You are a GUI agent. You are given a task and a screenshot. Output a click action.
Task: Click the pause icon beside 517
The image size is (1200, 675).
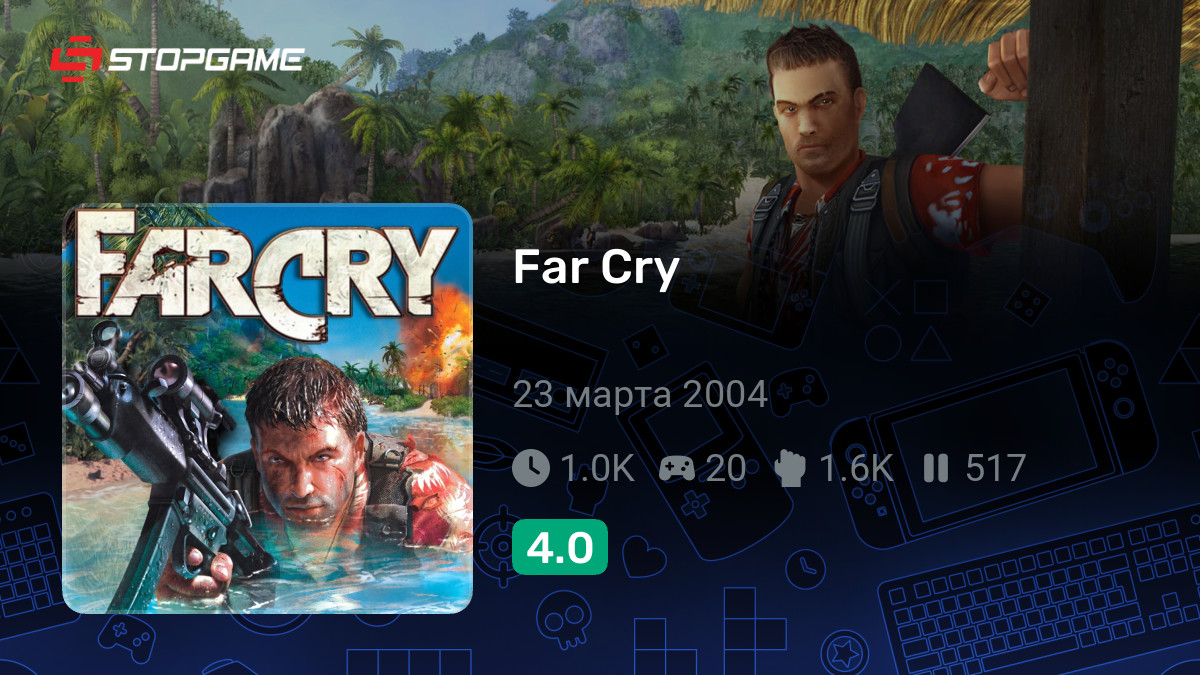(x=936, y=467)
